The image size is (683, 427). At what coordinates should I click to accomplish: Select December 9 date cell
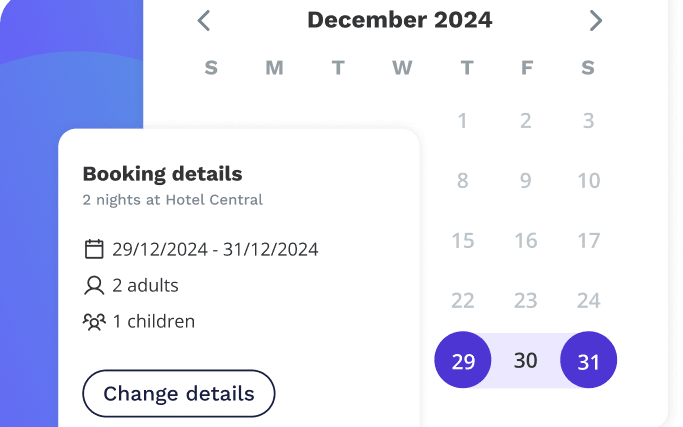tap(526, 181)
